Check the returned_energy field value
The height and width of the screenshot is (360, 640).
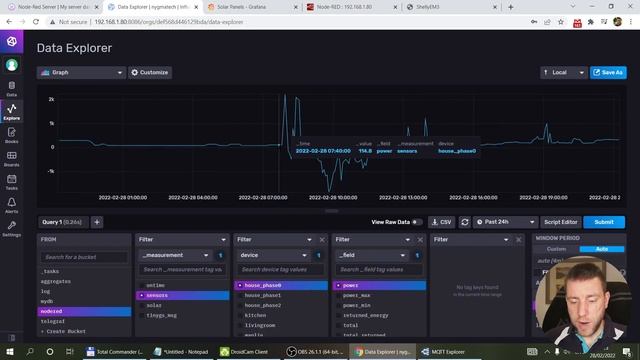[338, 315]
